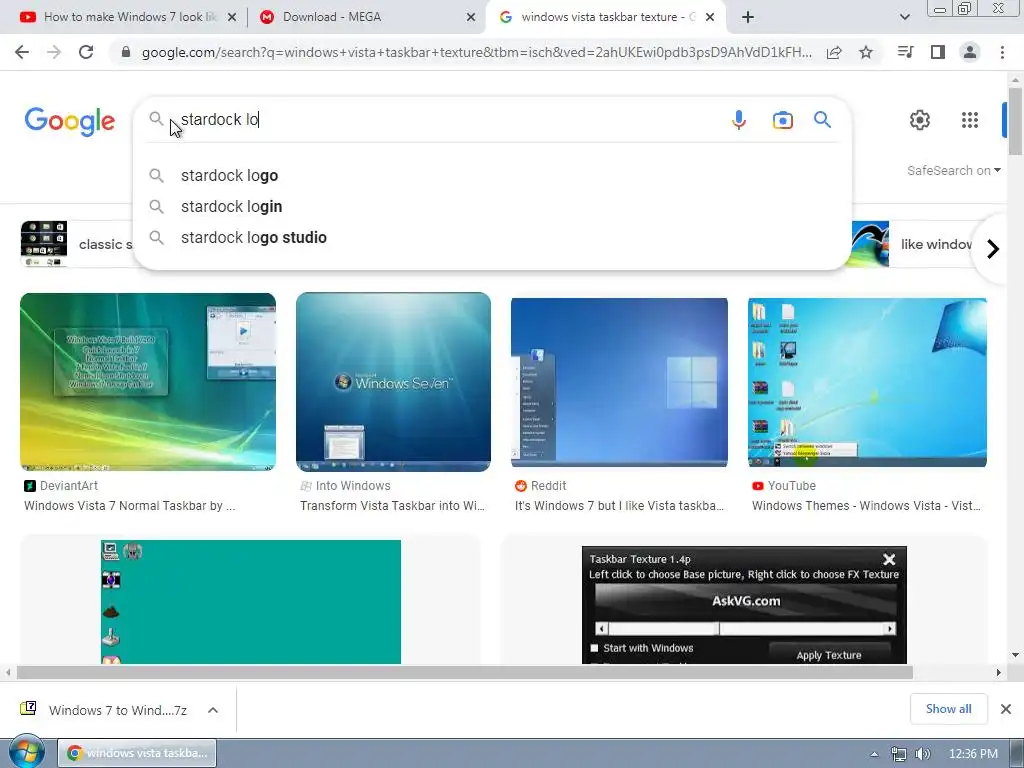The height and width of the screenshot is (768, 1024).
Task: Open the tab search dropdown arrow
Action: (904, 18)
